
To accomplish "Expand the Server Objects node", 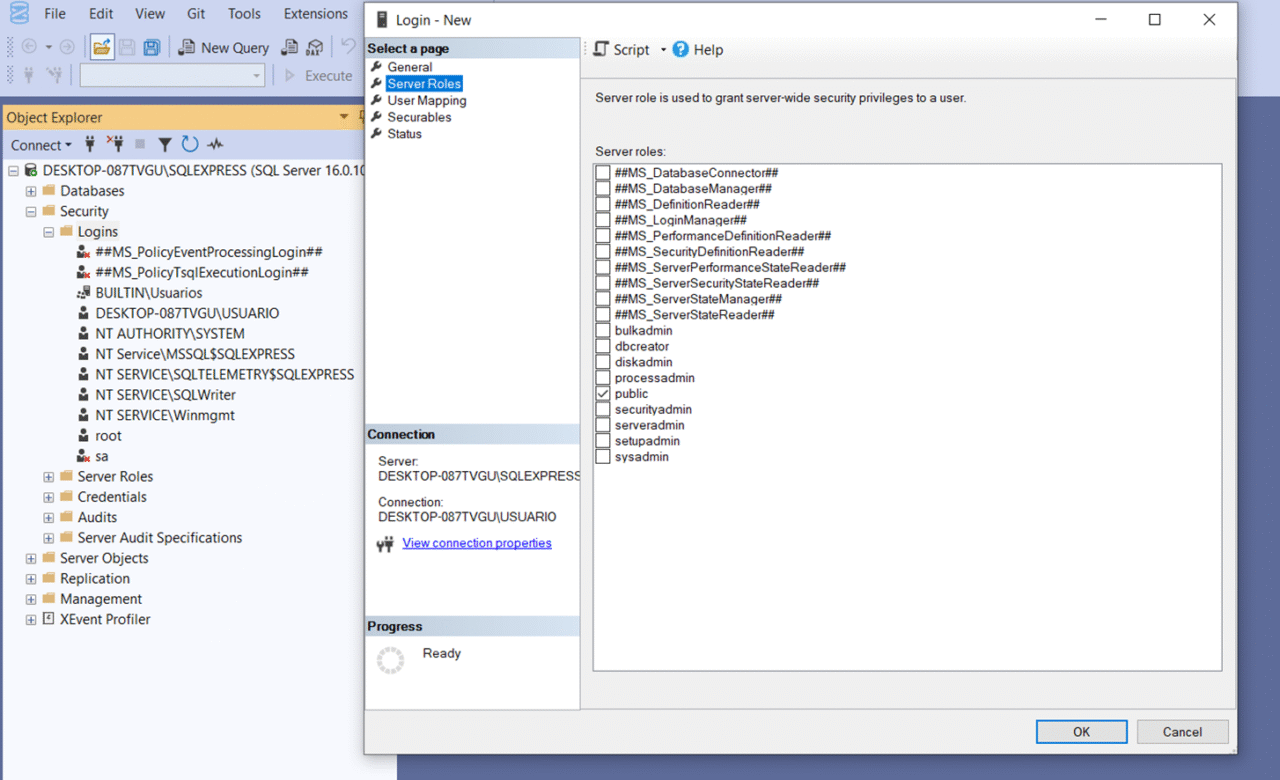I will click(x=31, y=558).
